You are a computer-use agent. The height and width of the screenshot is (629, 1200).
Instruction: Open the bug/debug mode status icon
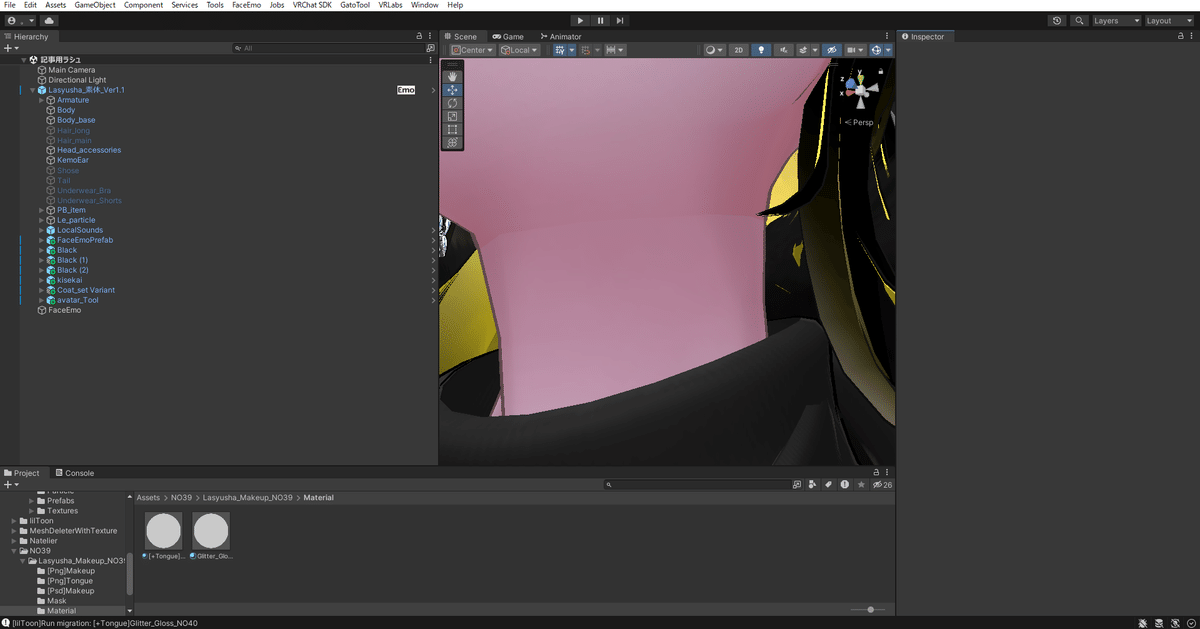pyautogui.click(x=1143, y=623)
